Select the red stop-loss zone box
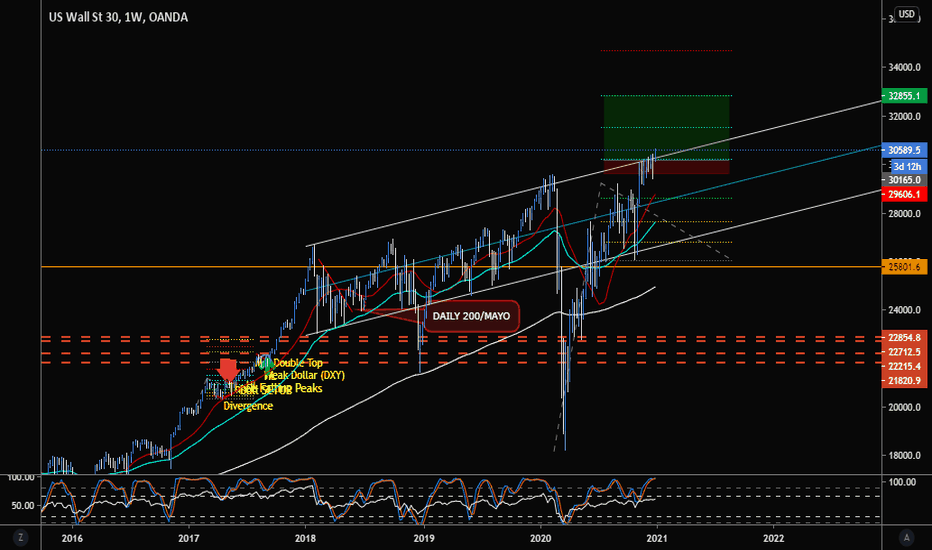Viewport: 932px width, 550px height. coord(666,167)
